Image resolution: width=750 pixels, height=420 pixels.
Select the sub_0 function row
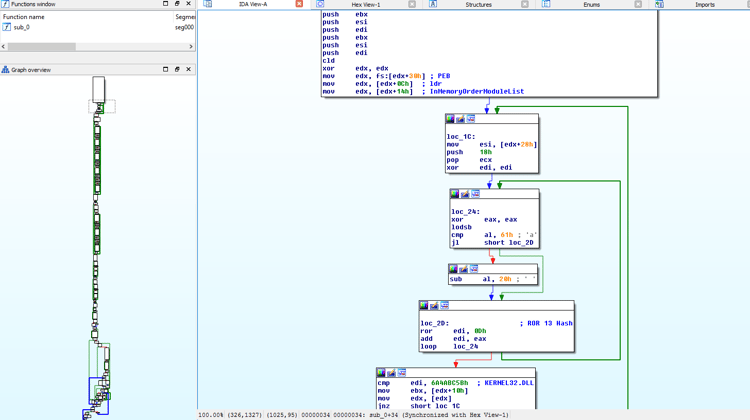98,27
